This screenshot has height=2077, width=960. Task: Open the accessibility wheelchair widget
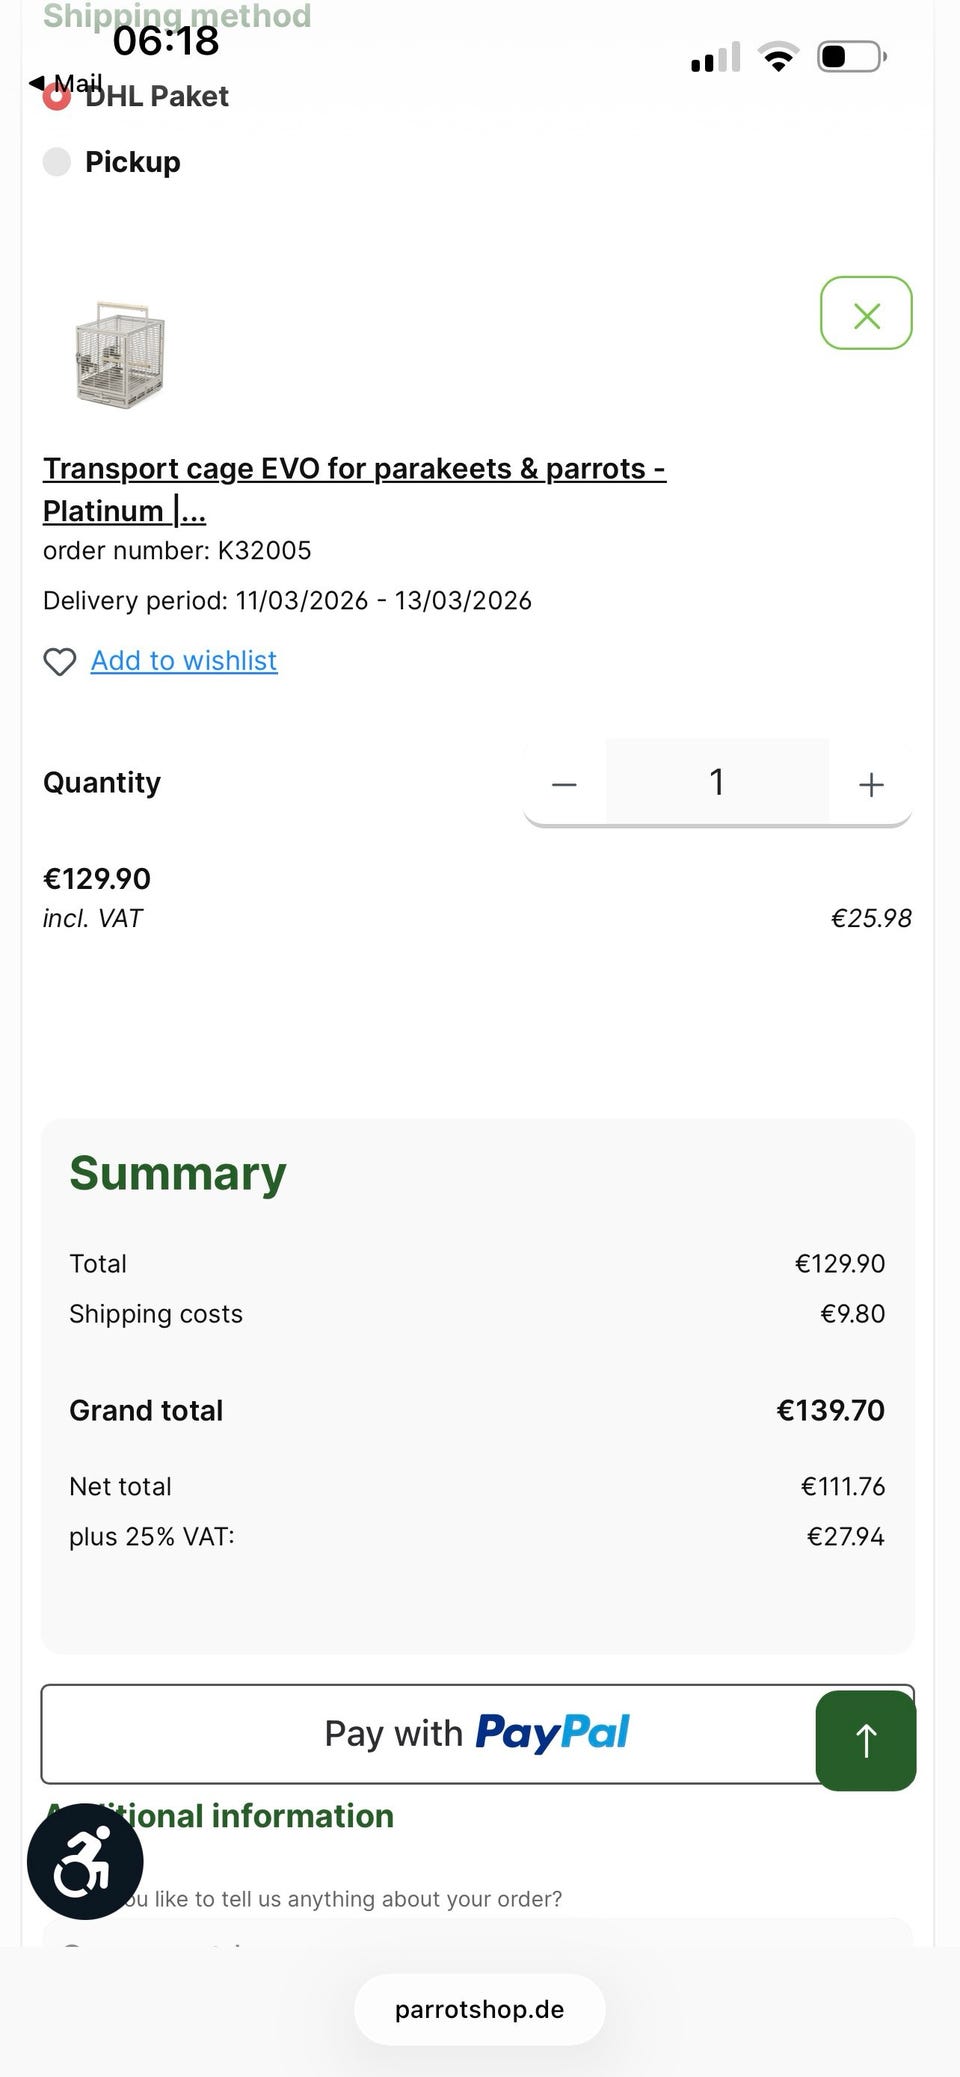[85, 1862]
